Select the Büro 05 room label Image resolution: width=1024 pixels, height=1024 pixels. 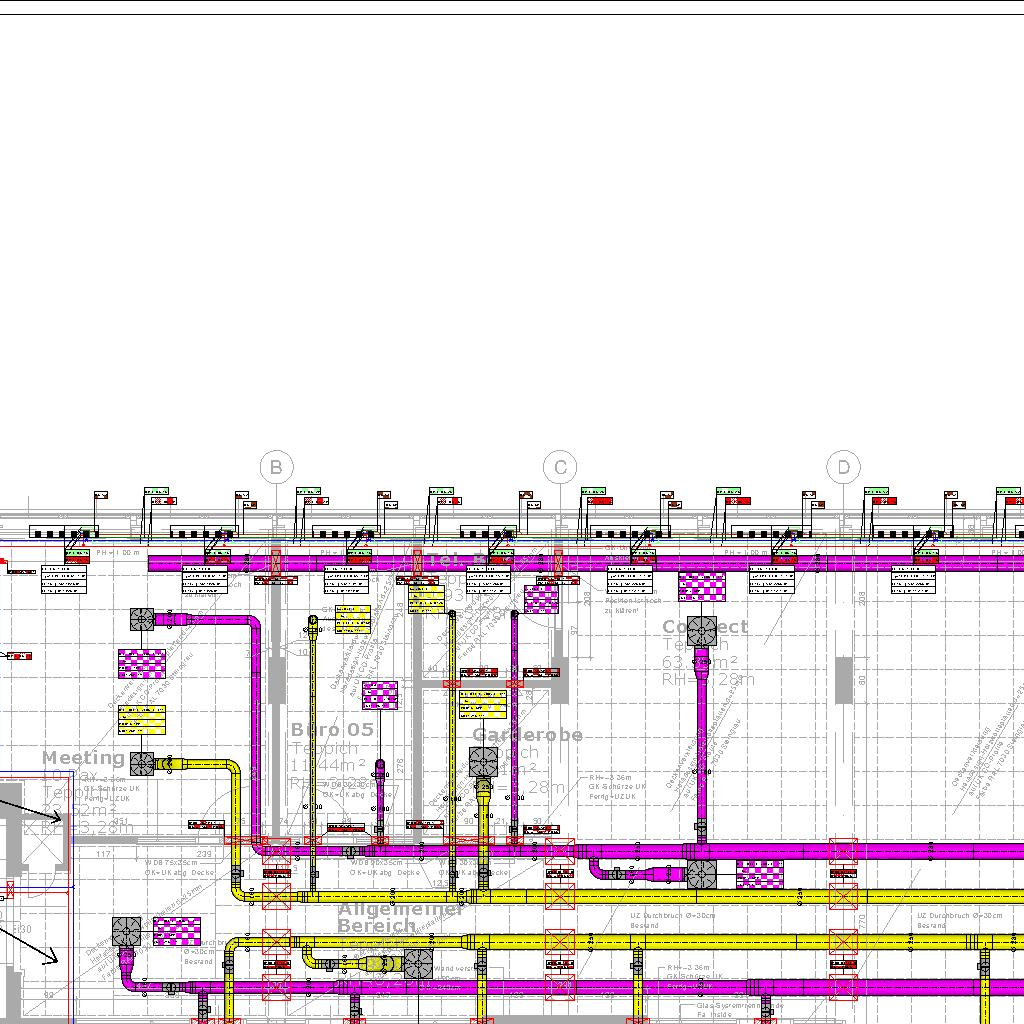pos(332,730)
